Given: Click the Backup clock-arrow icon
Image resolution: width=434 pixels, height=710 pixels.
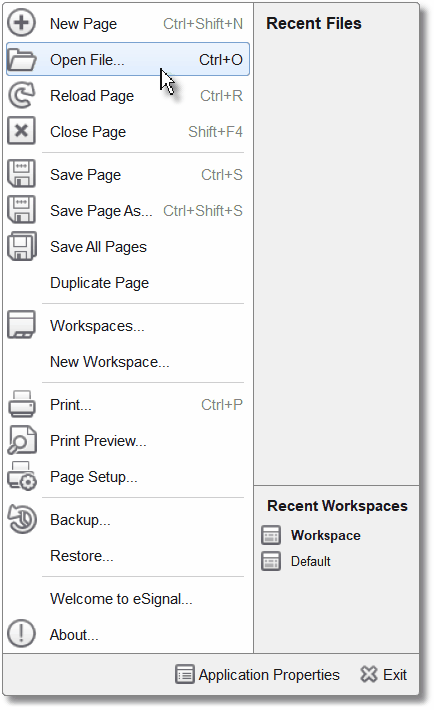Looking at the screenshot, I should [21, 519].
